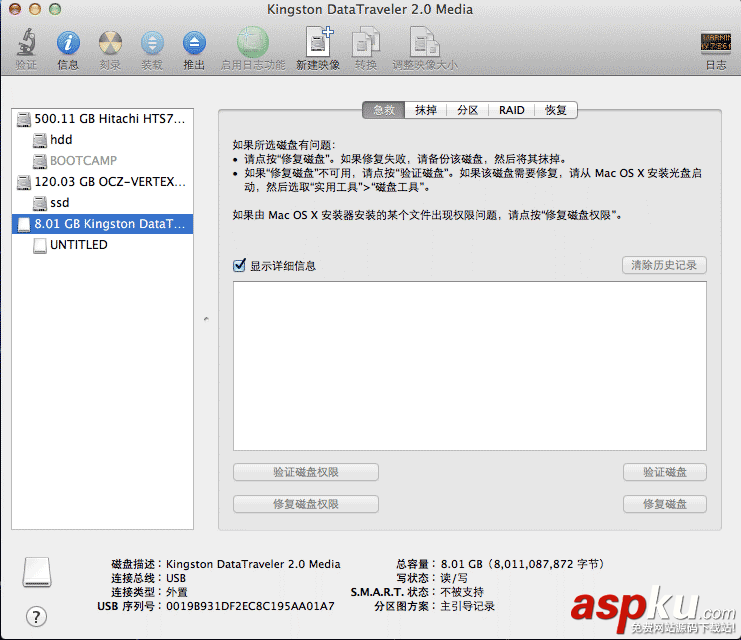Switch to the RAID tab

point(511,110)
